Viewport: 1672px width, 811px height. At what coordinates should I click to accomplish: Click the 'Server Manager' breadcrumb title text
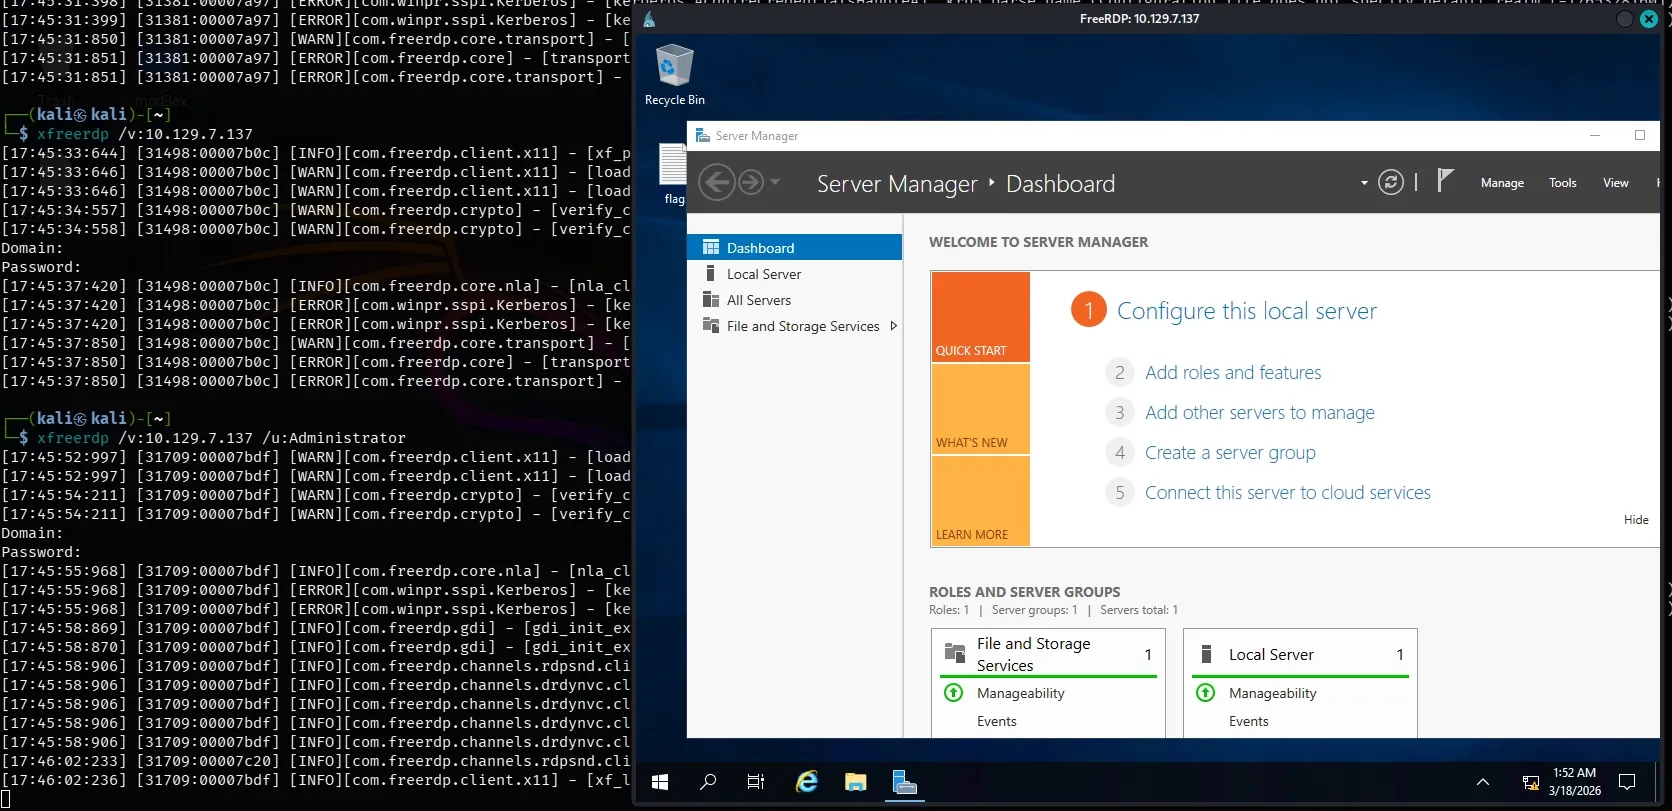tap(897, 184)
